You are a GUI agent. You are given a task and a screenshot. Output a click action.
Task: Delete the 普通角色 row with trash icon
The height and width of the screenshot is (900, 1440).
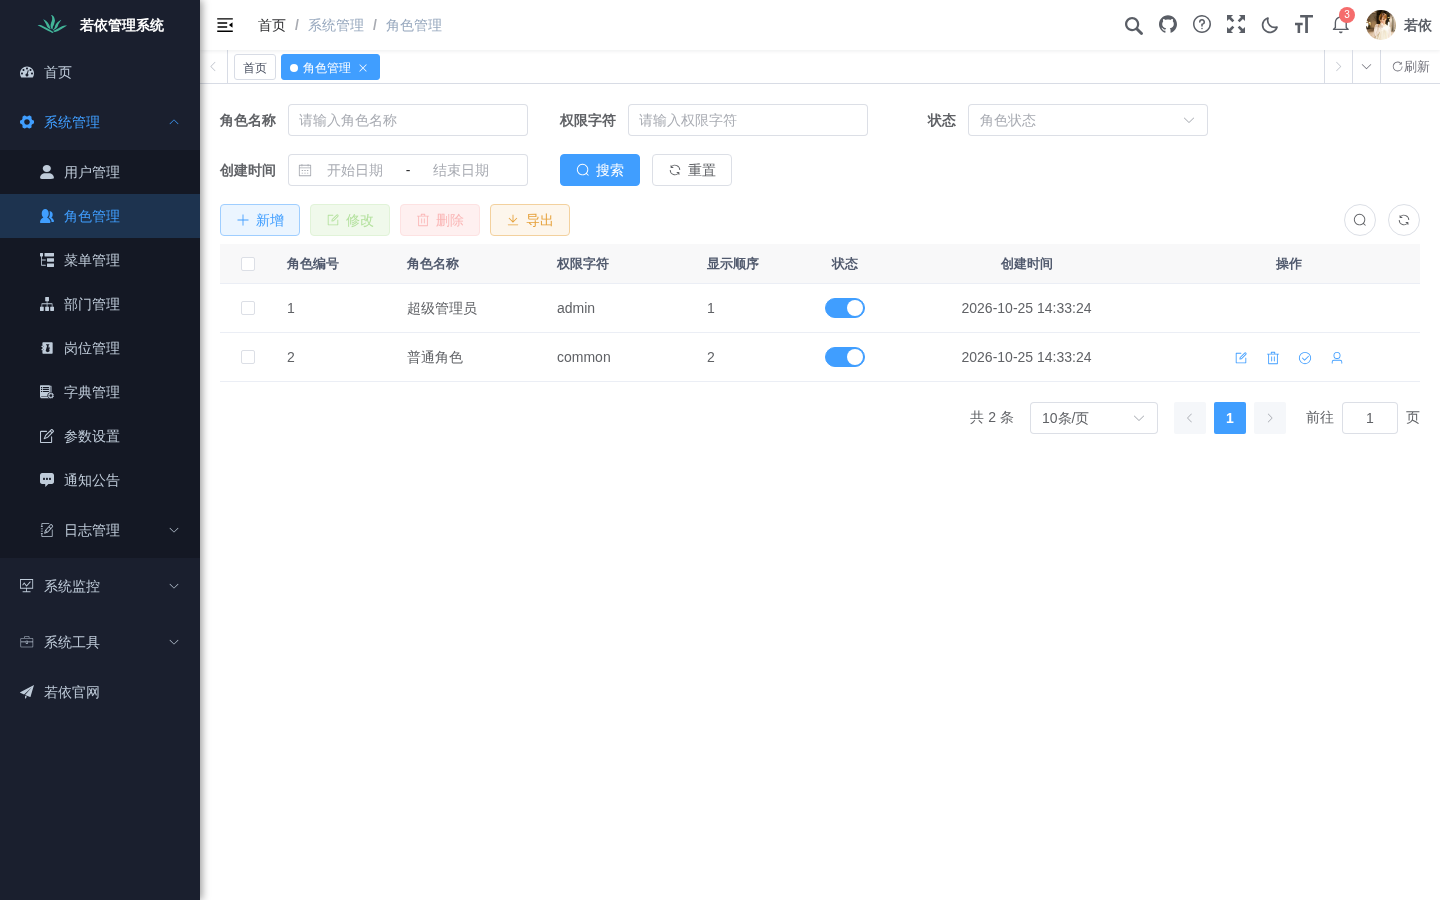pos(1273,358)
